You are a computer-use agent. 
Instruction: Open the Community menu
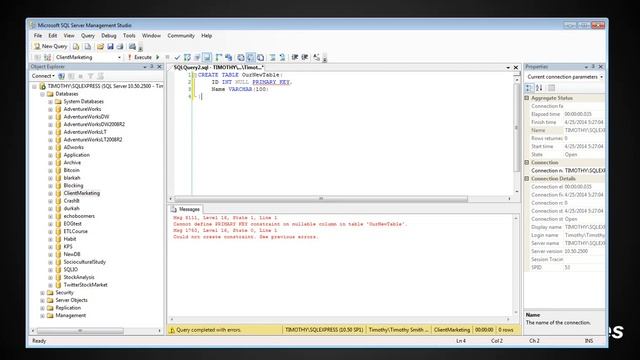(181, 36)
